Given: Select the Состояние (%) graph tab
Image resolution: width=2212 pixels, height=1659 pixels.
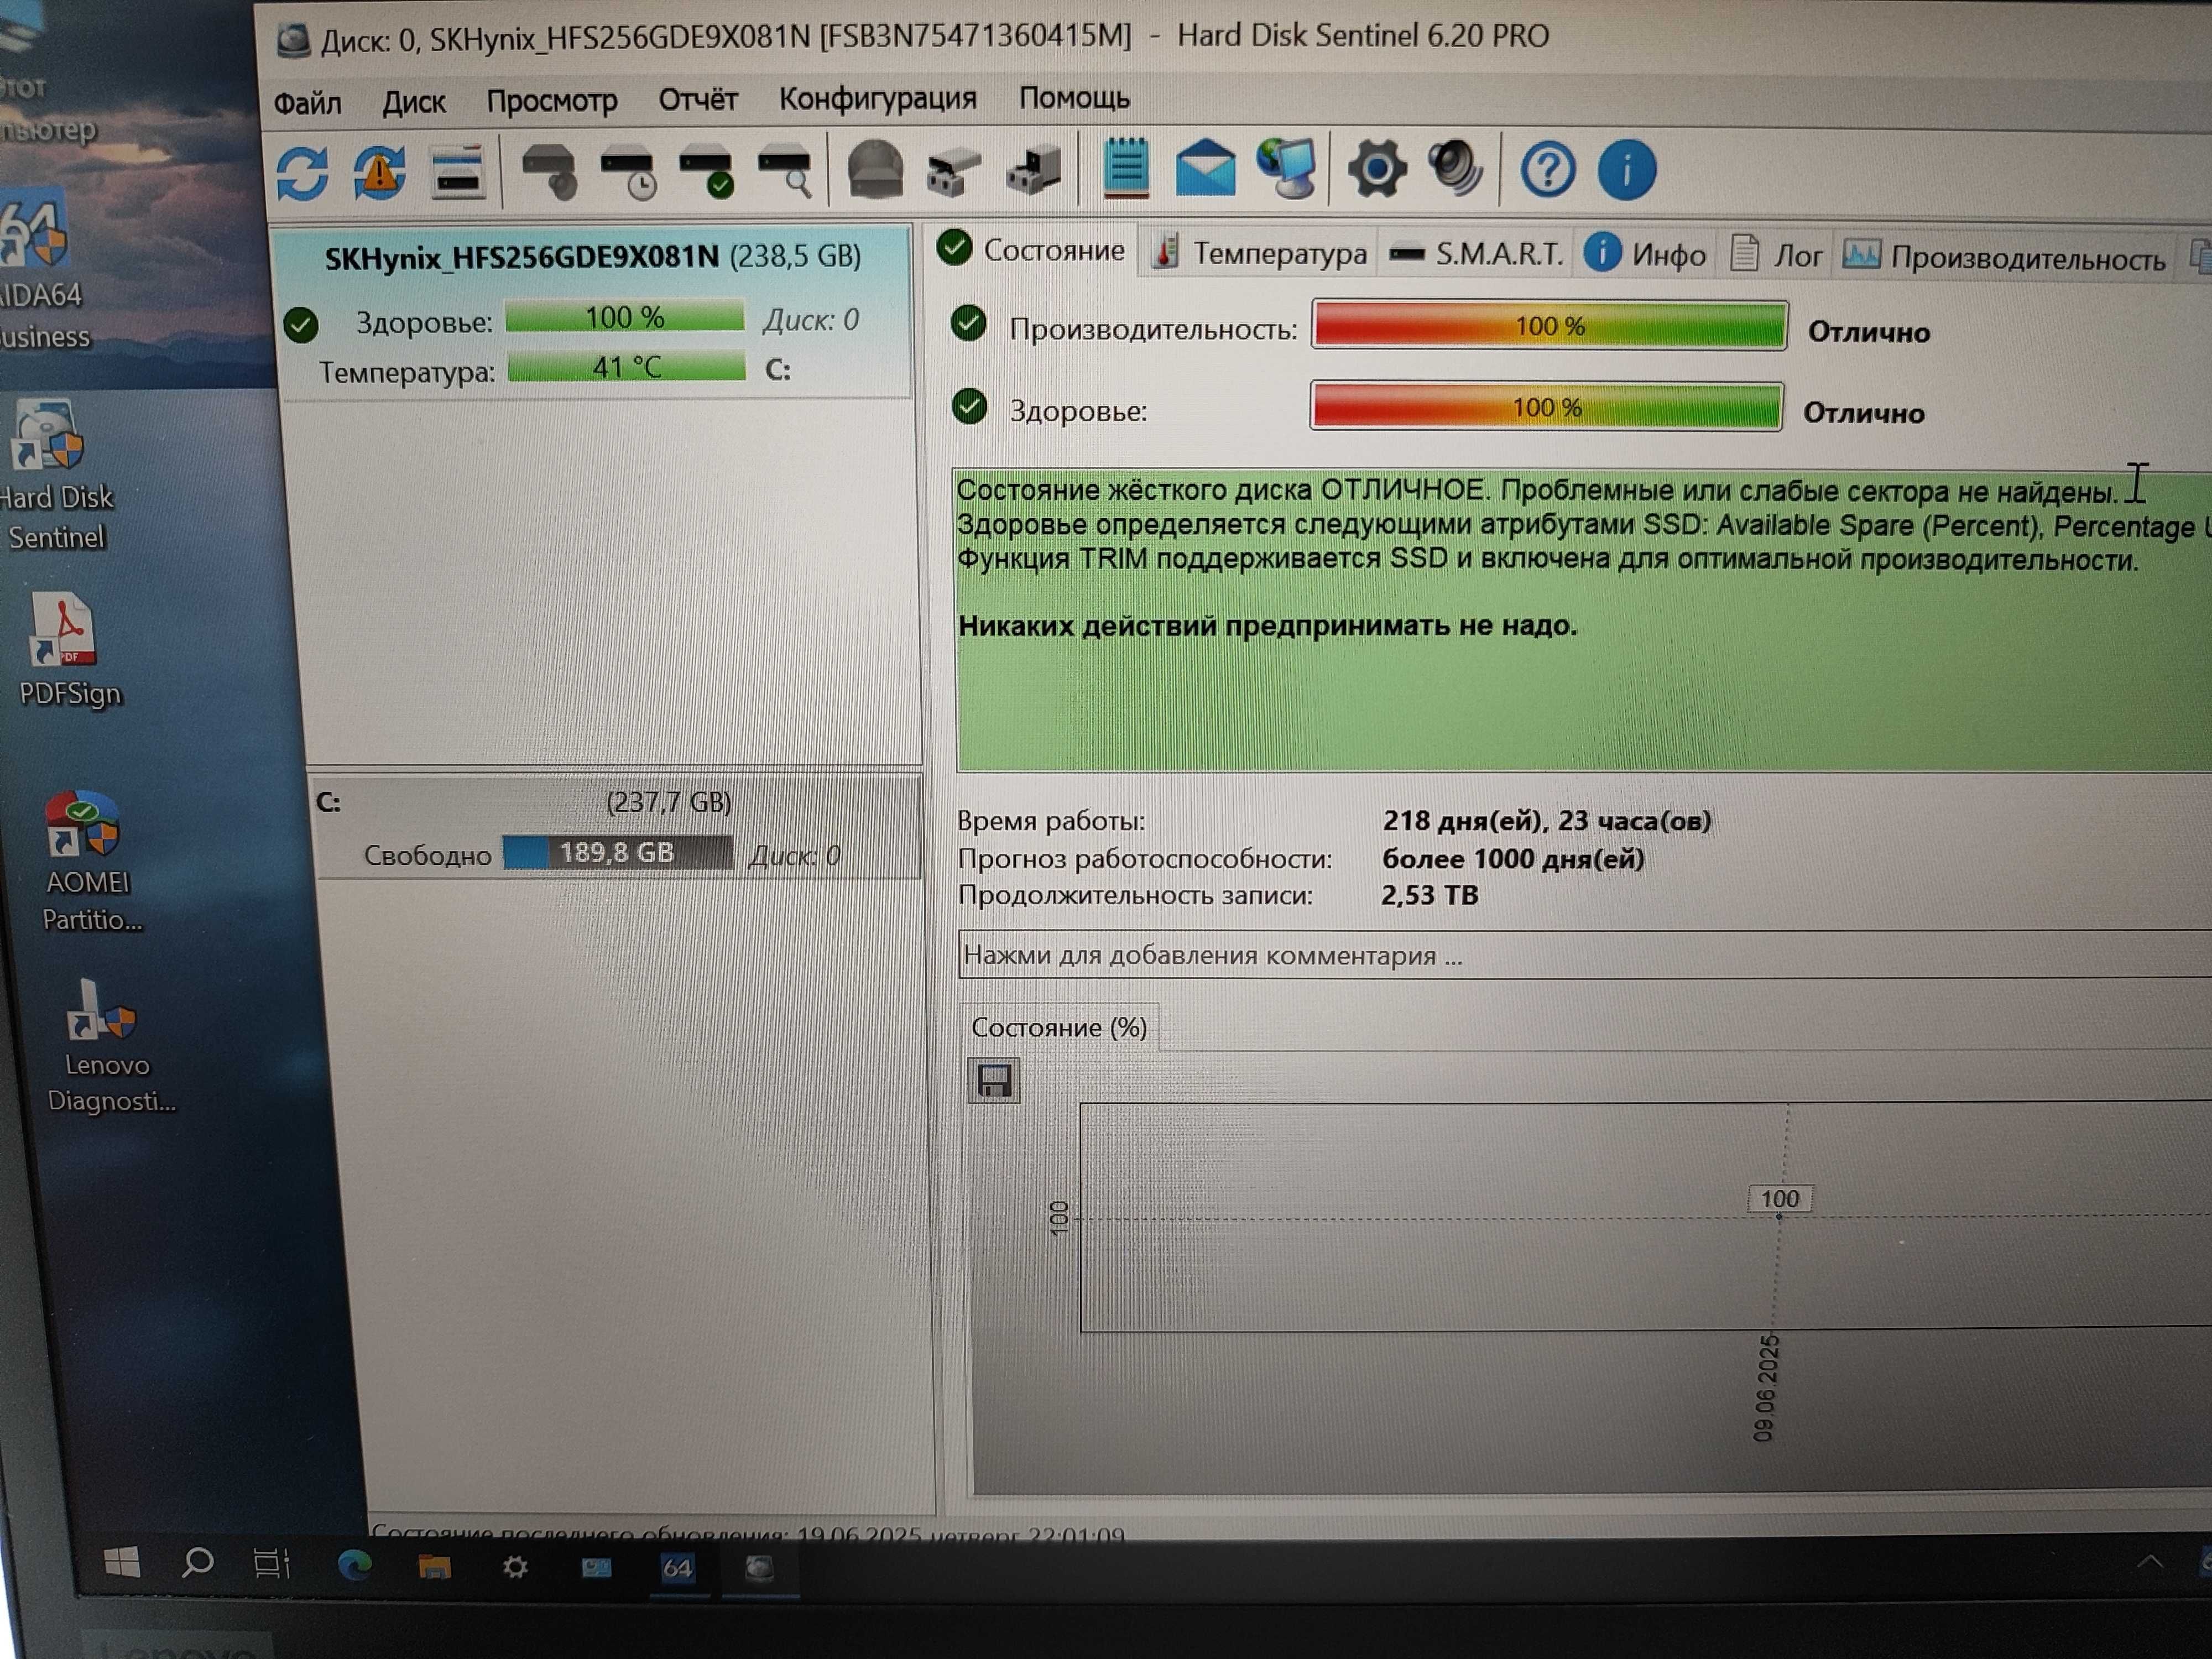Looking at the screenshot, I should pyautogui.click(x=1059, y=1027).
